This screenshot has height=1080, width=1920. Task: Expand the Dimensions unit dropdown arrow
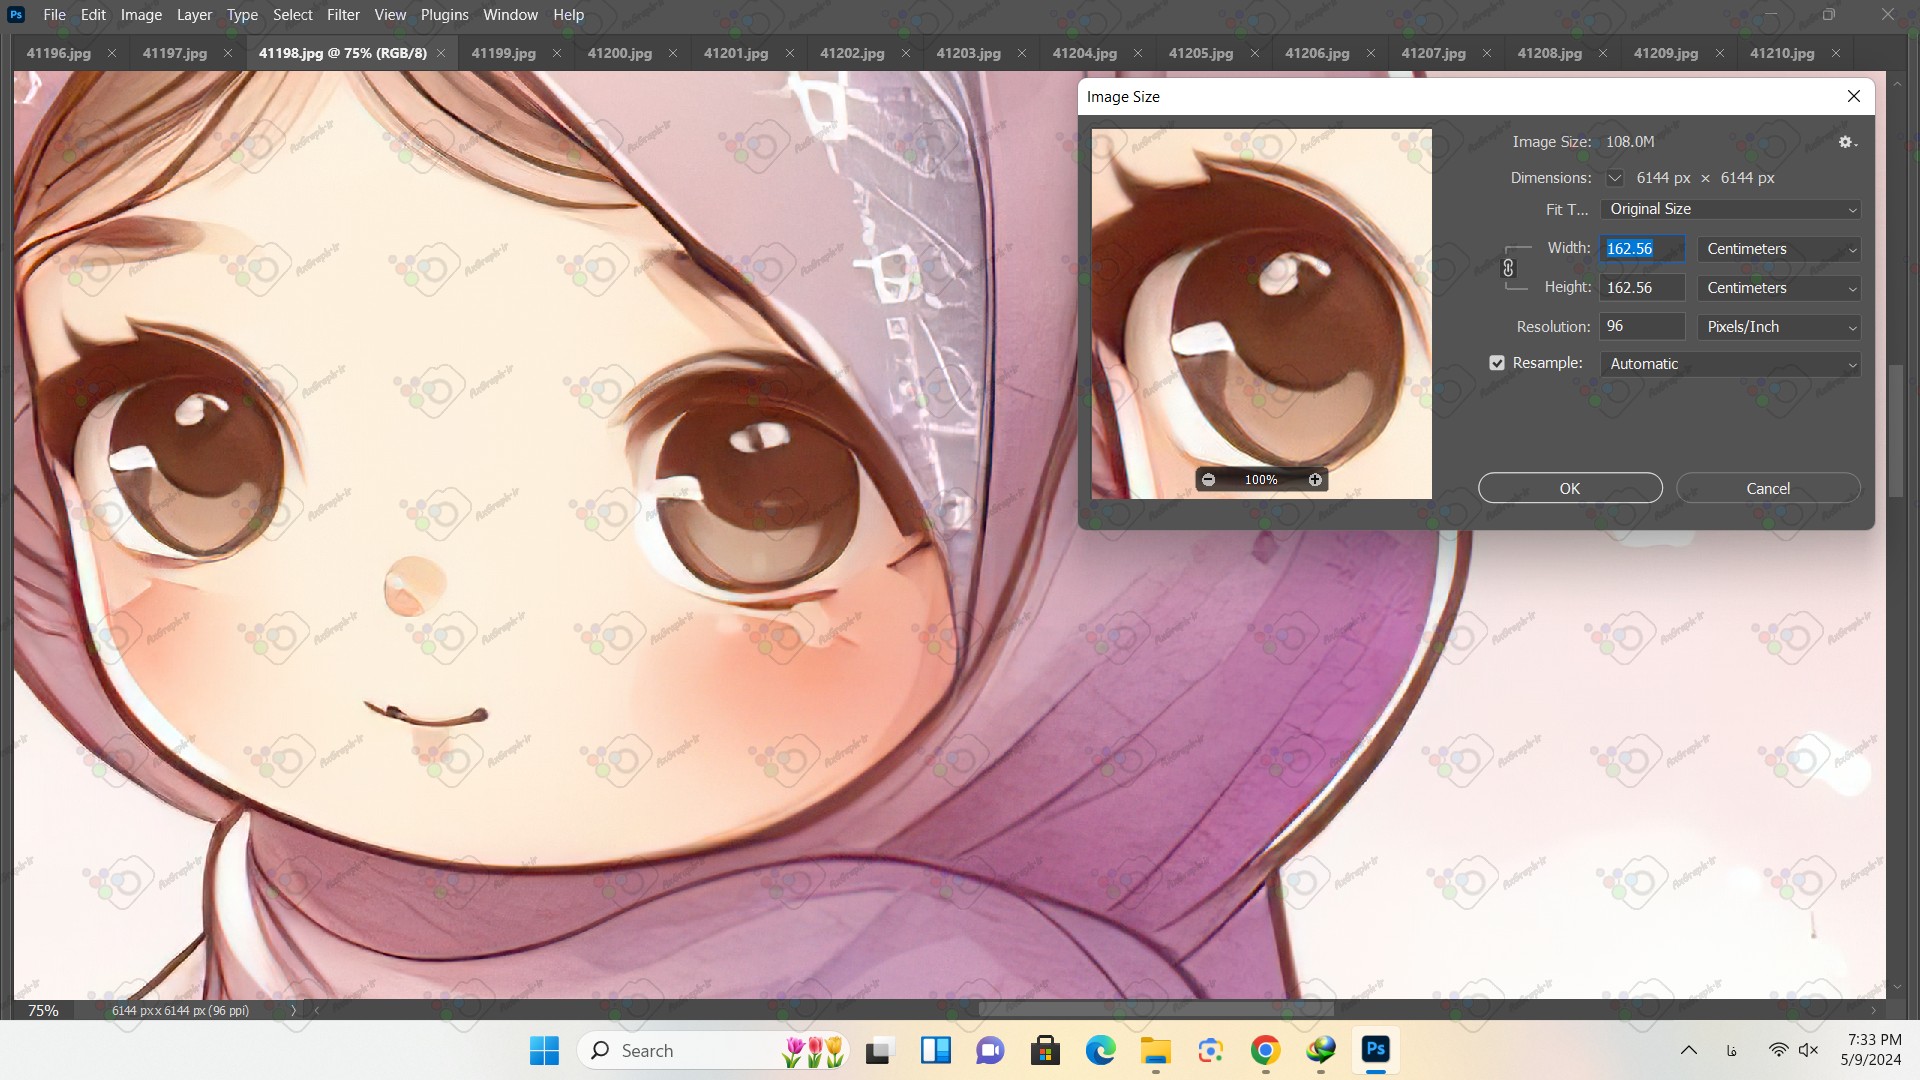[1614, 178]
